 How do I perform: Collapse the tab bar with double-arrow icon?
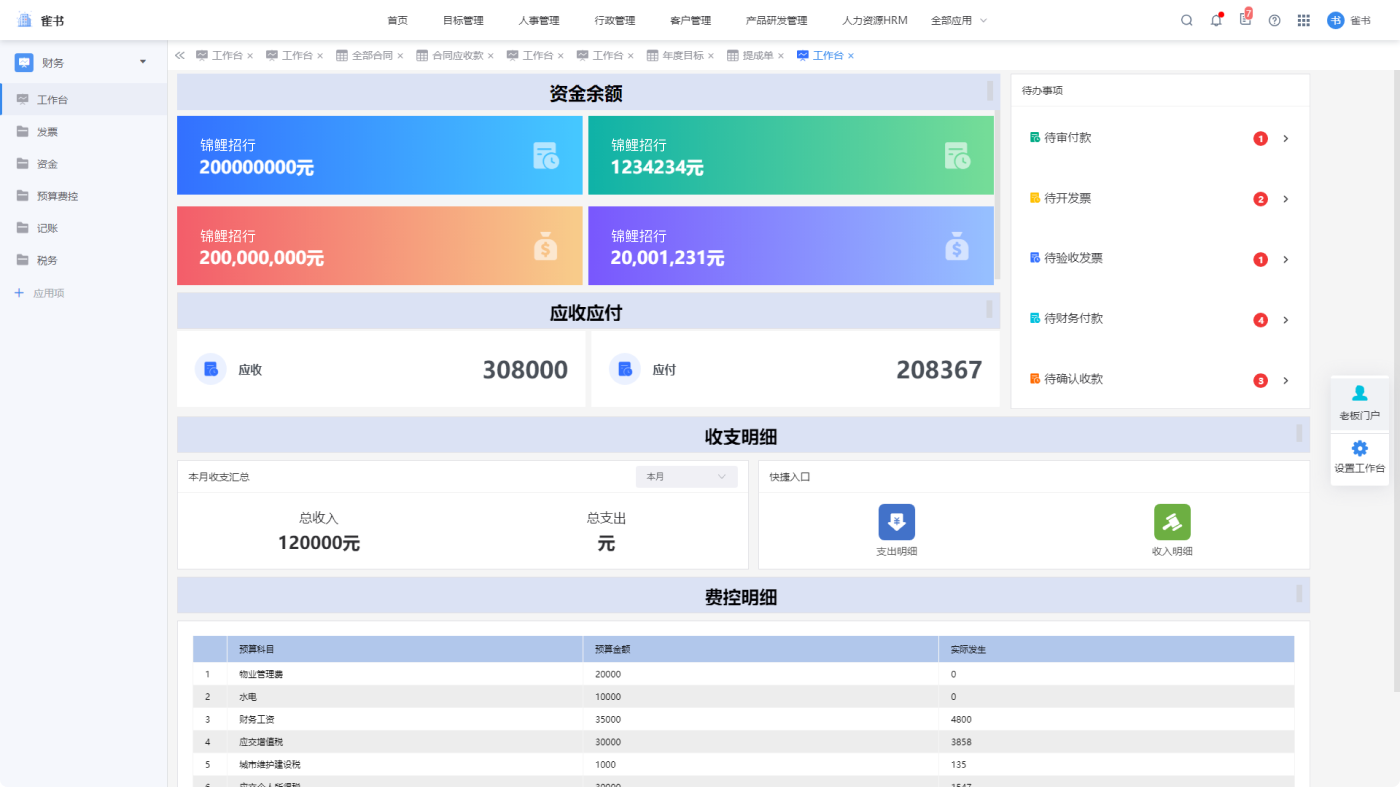pyautogui.click(x=180, y=56)
